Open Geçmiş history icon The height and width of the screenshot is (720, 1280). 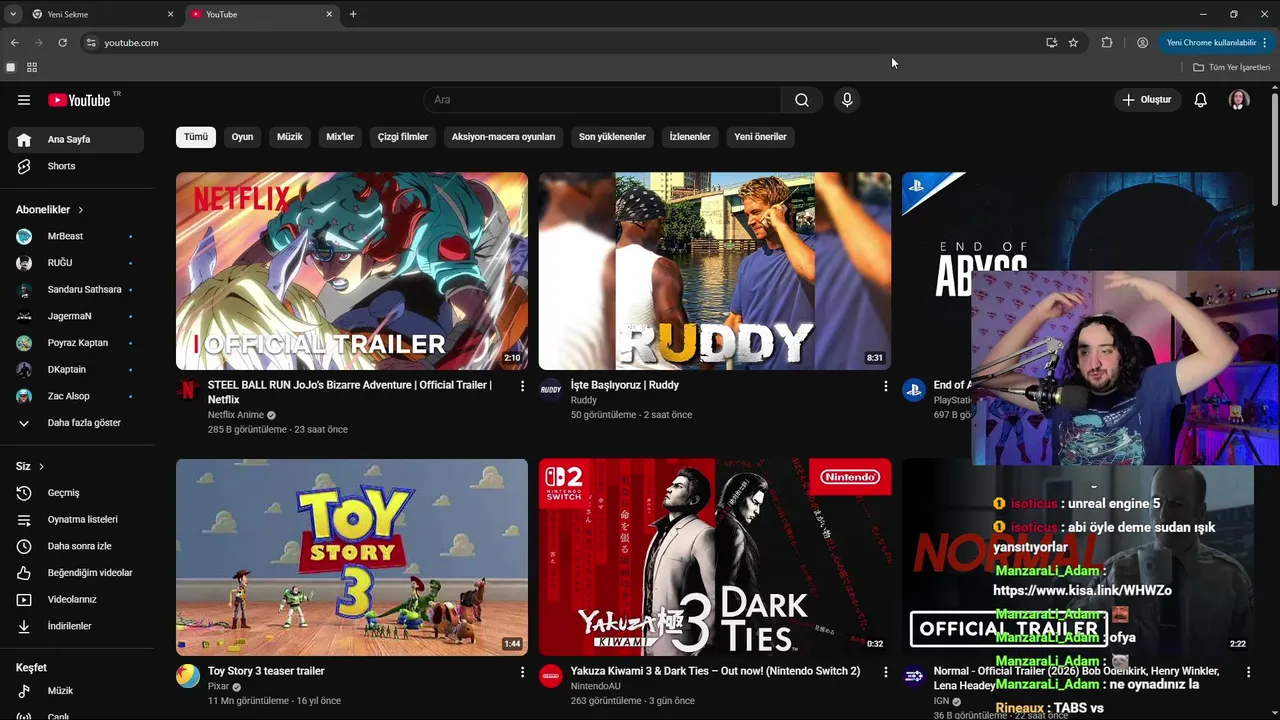tap(24, 493)
